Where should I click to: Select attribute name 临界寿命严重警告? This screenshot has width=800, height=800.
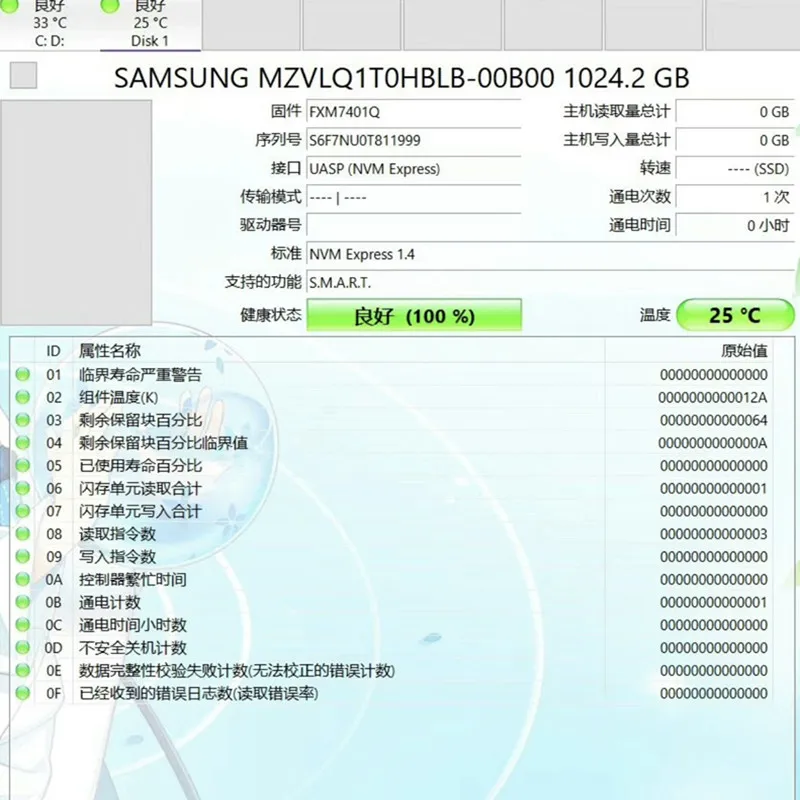pos(140,374)
